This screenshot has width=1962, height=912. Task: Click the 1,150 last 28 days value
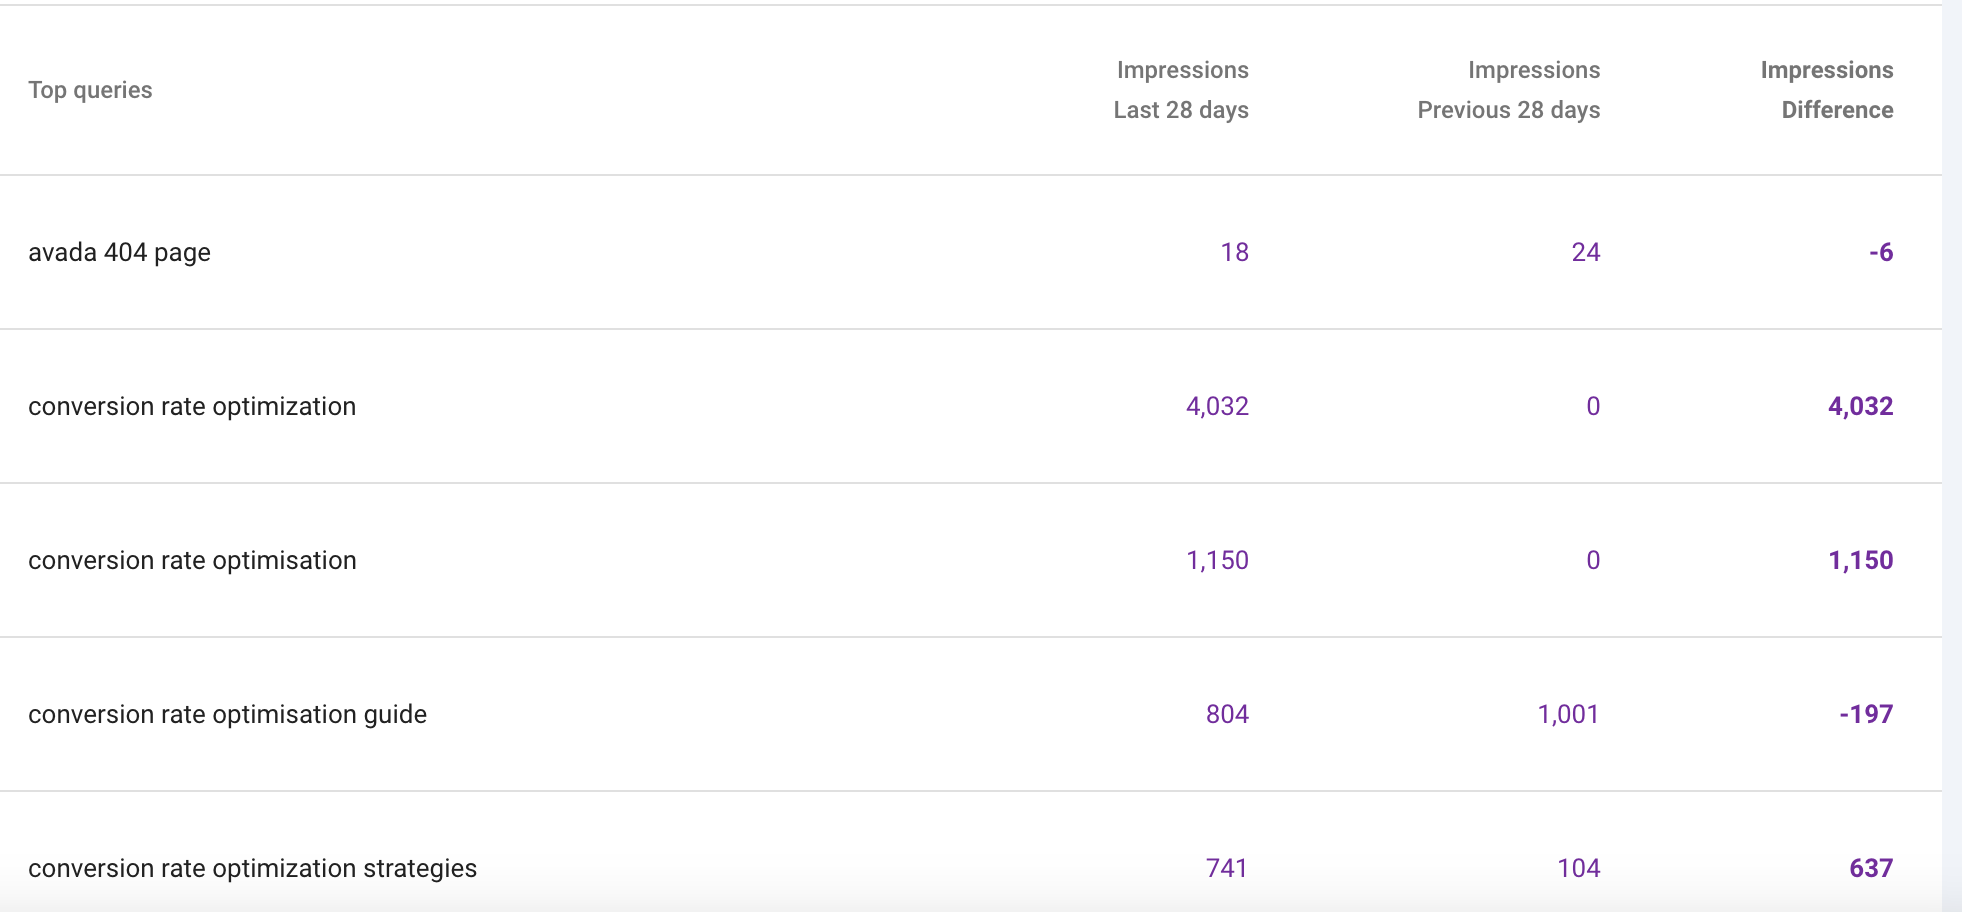pyautogui.click(x=1217, y=560)
